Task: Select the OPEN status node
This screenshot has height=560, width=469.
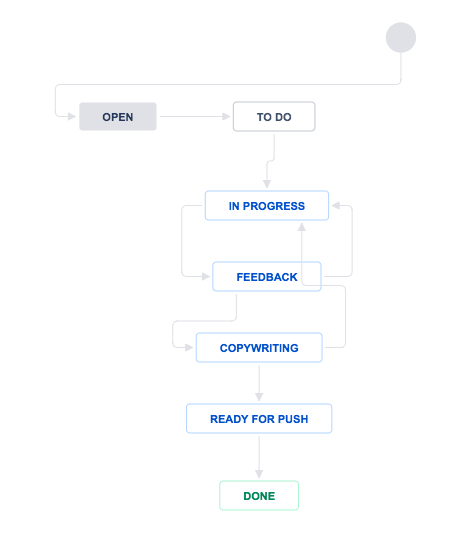Action: pos(118,117)
